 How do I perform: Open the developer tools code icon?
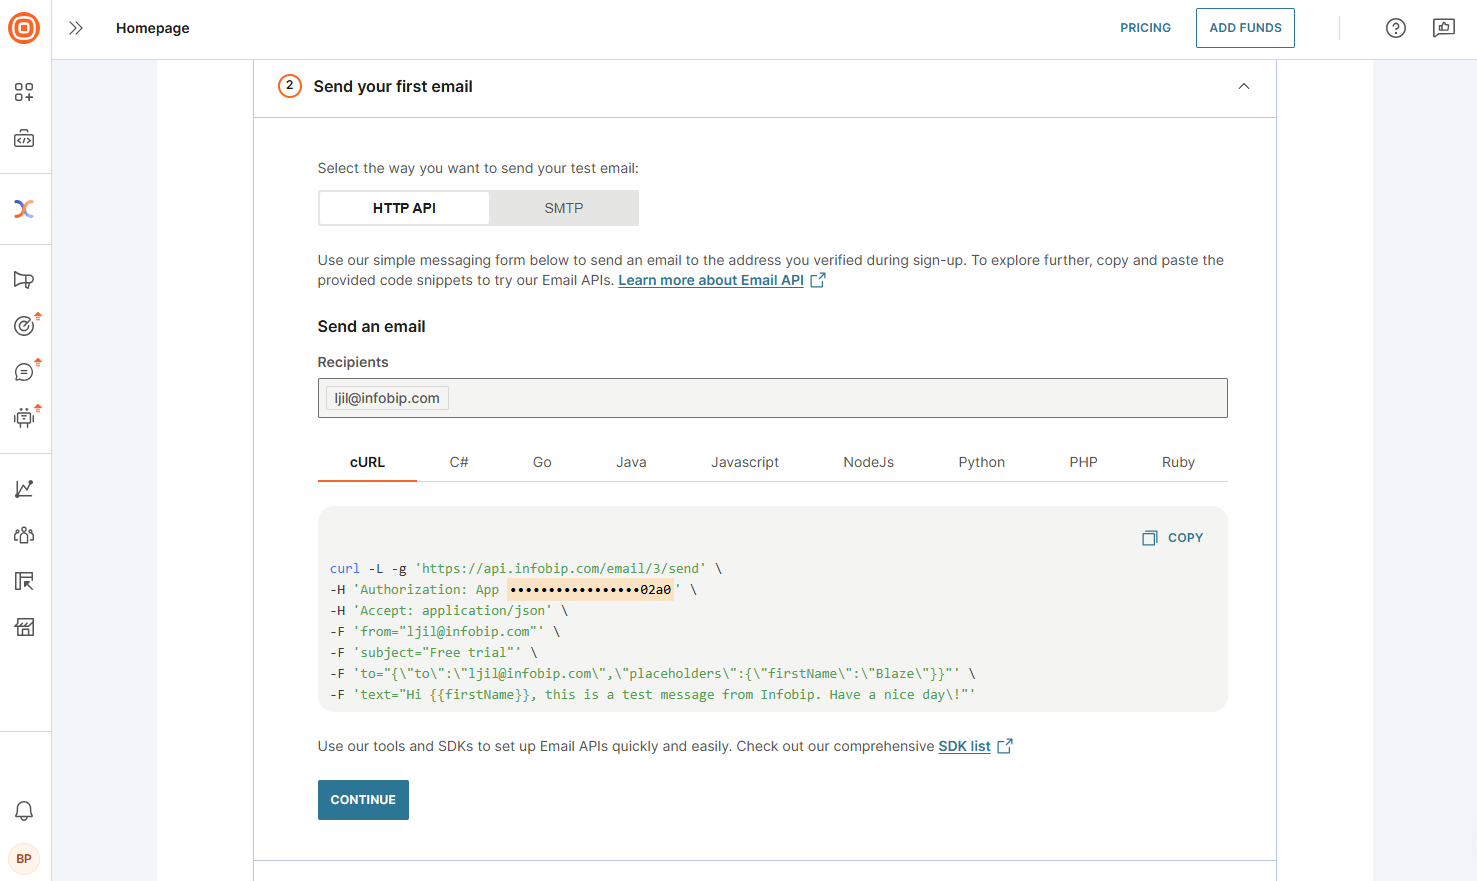(x=24, y=139)
